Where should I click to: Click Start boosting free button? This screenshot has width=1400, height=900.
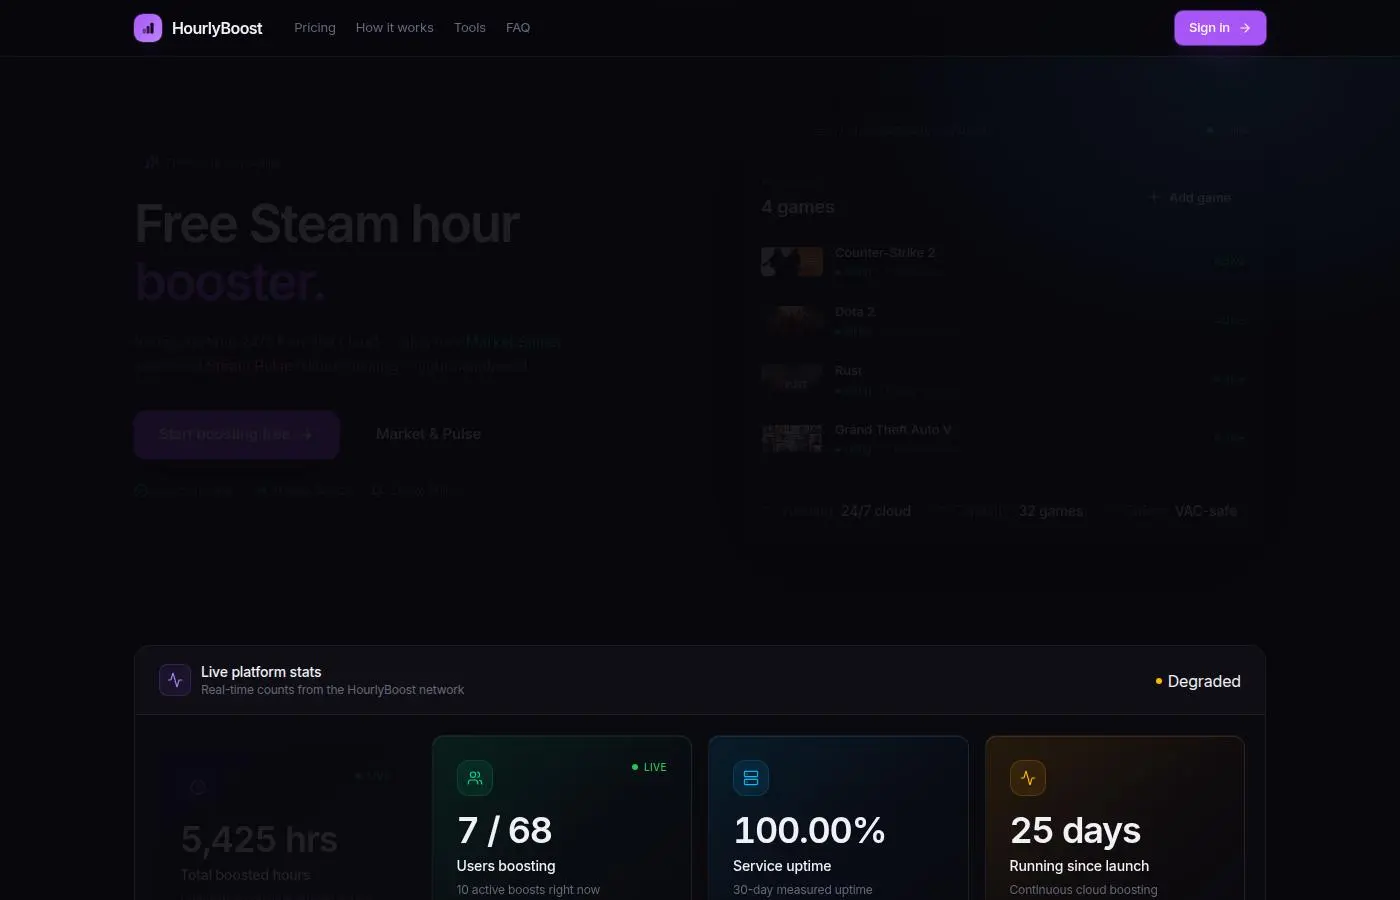[237, 434]
